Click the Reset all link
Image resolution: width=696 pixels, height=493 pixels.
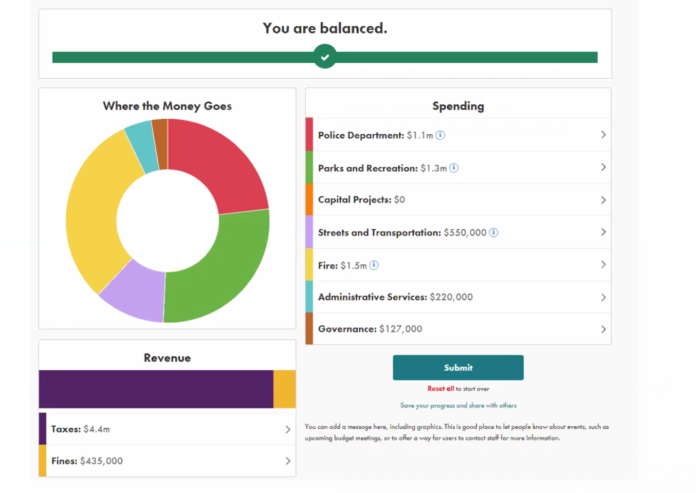tap(441, 388)
